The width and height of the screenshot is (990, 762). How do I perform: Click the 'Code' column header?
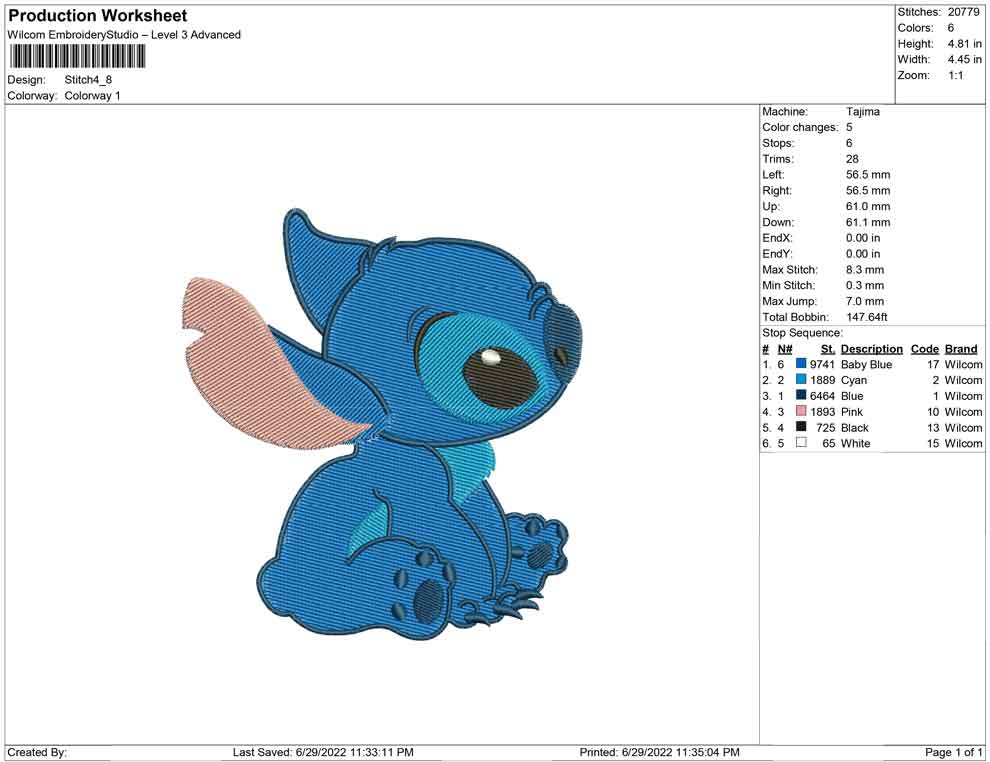925,349
